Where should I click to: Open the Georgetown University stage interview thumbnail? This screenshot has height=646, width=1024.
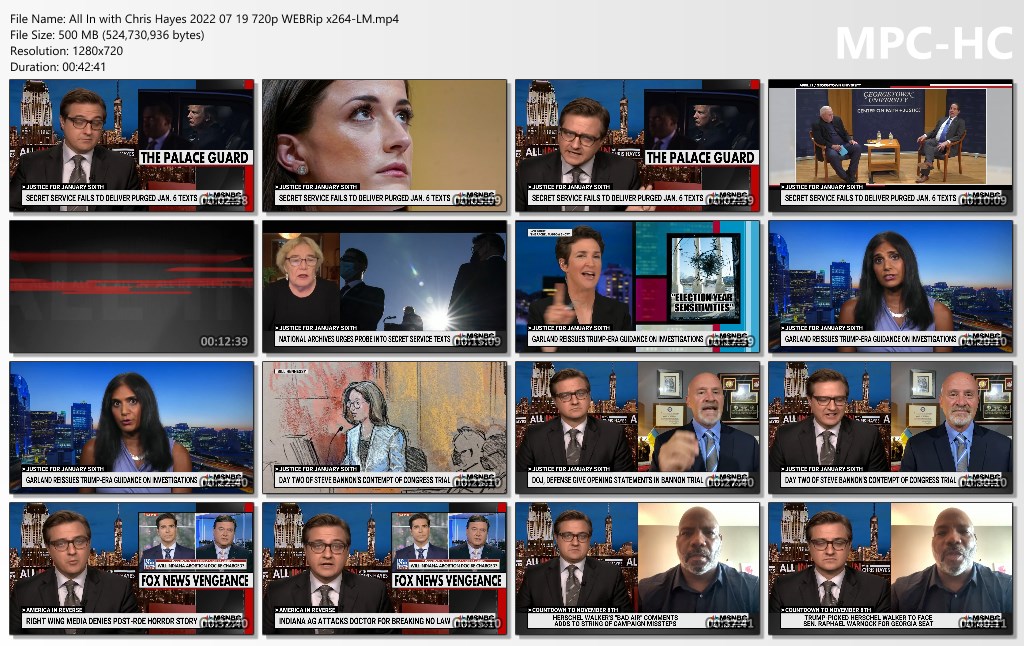click(x=891, y=146)
